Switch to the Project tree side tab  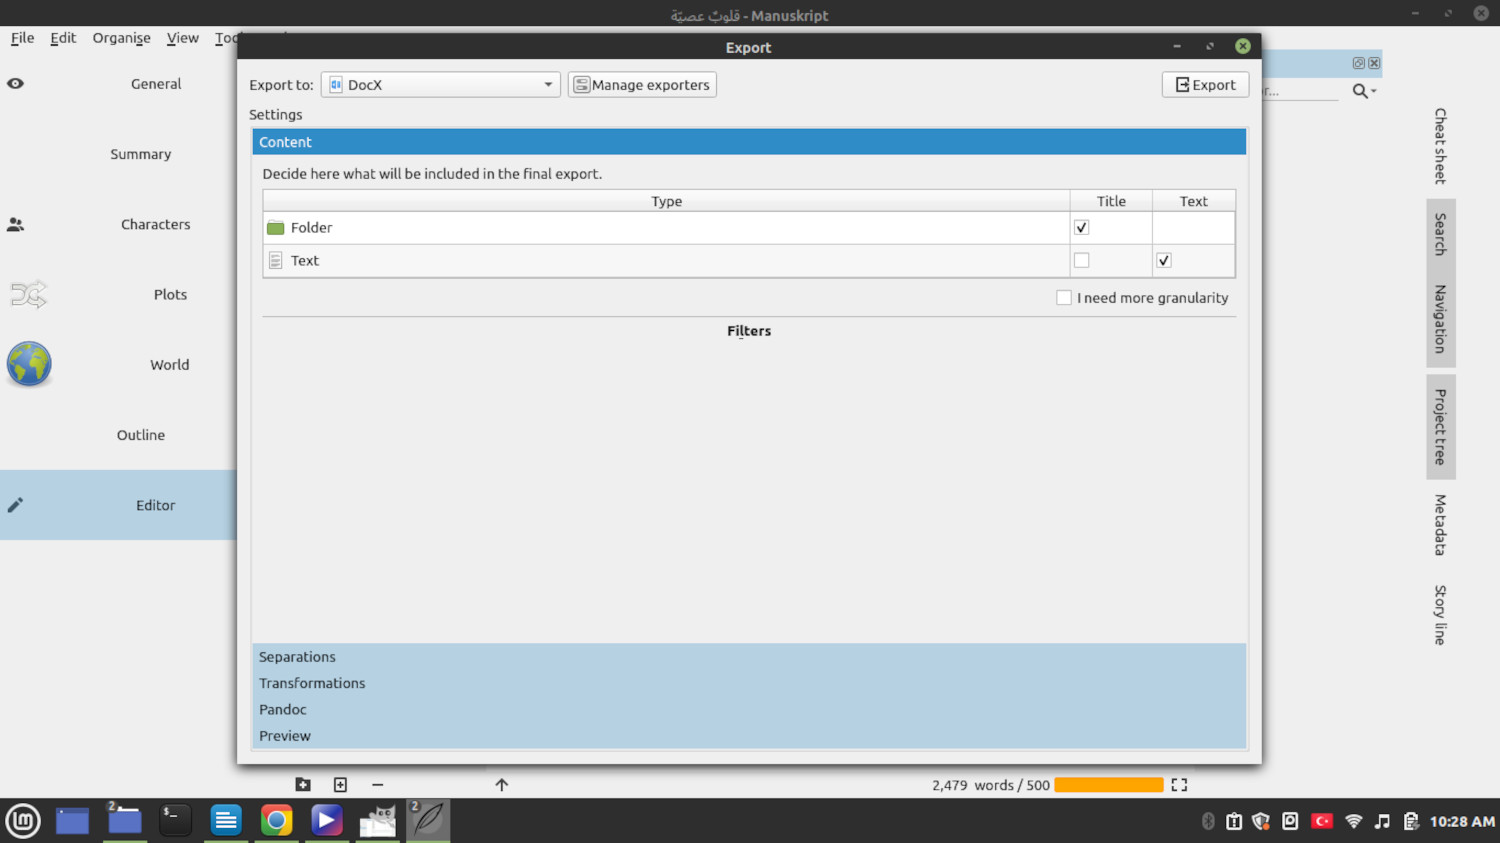click(1440, 427)
